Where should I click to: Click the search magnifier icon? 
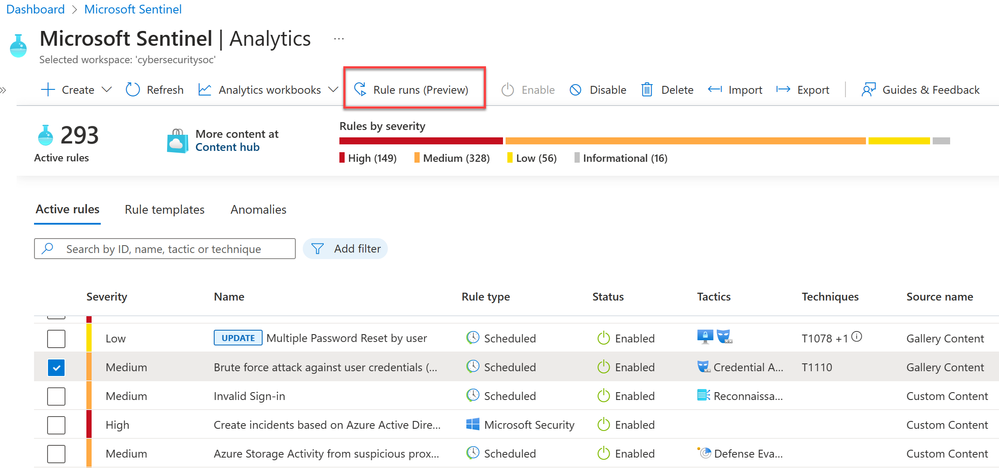48,249
